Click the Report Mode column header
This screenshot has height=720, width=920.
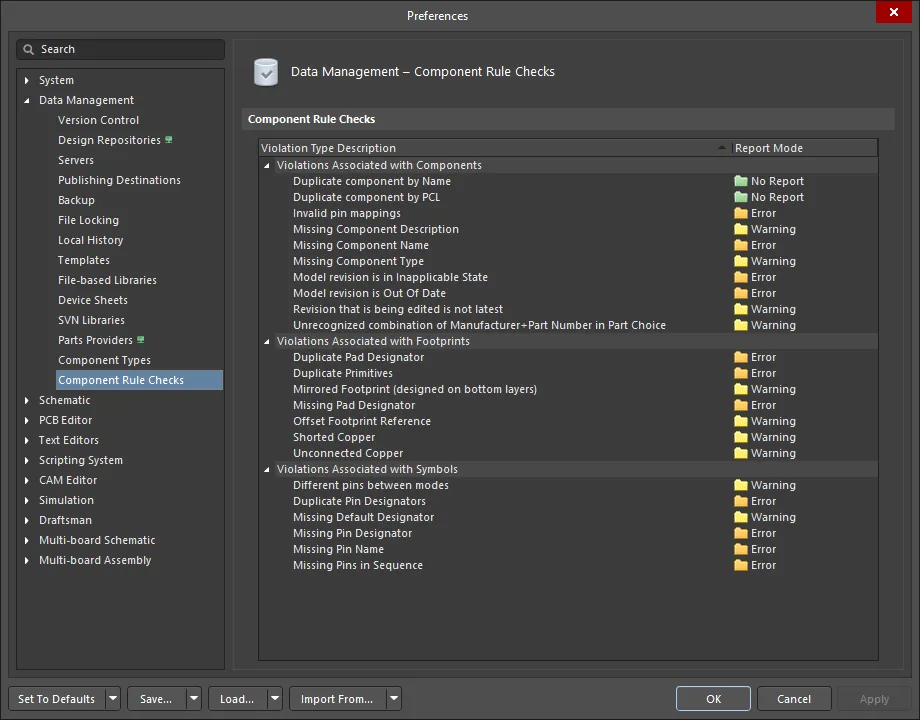click(x=804, y=148)
